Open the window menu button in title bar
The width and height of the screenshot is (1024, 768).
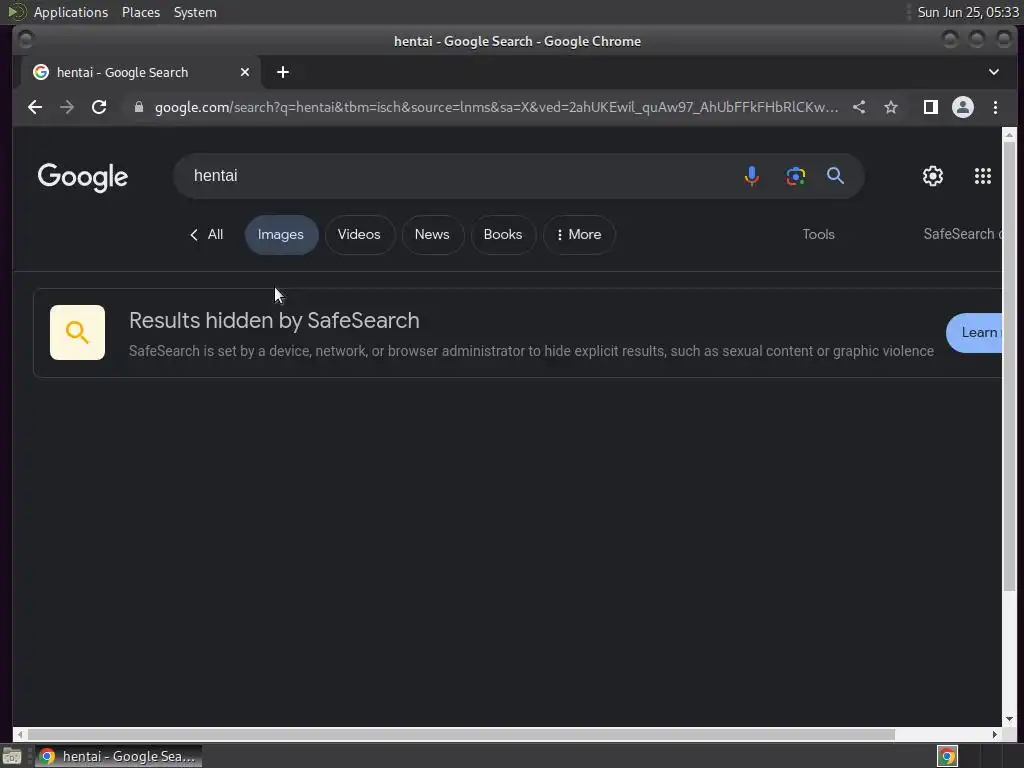25,40
